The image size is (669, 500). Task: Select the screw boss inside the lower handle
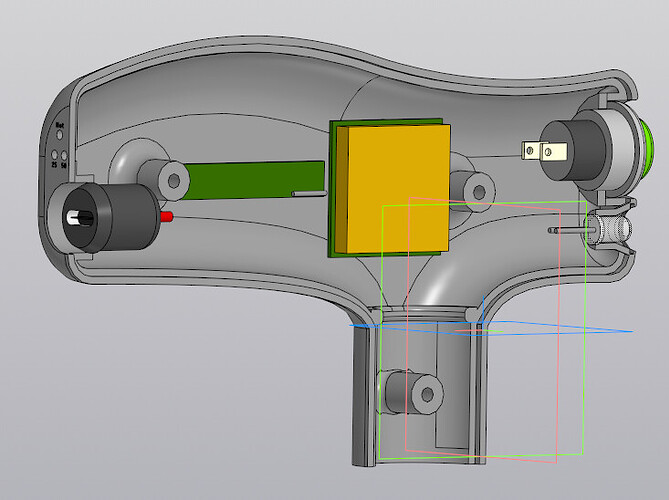pyautogui.click(x=413, y=392)
